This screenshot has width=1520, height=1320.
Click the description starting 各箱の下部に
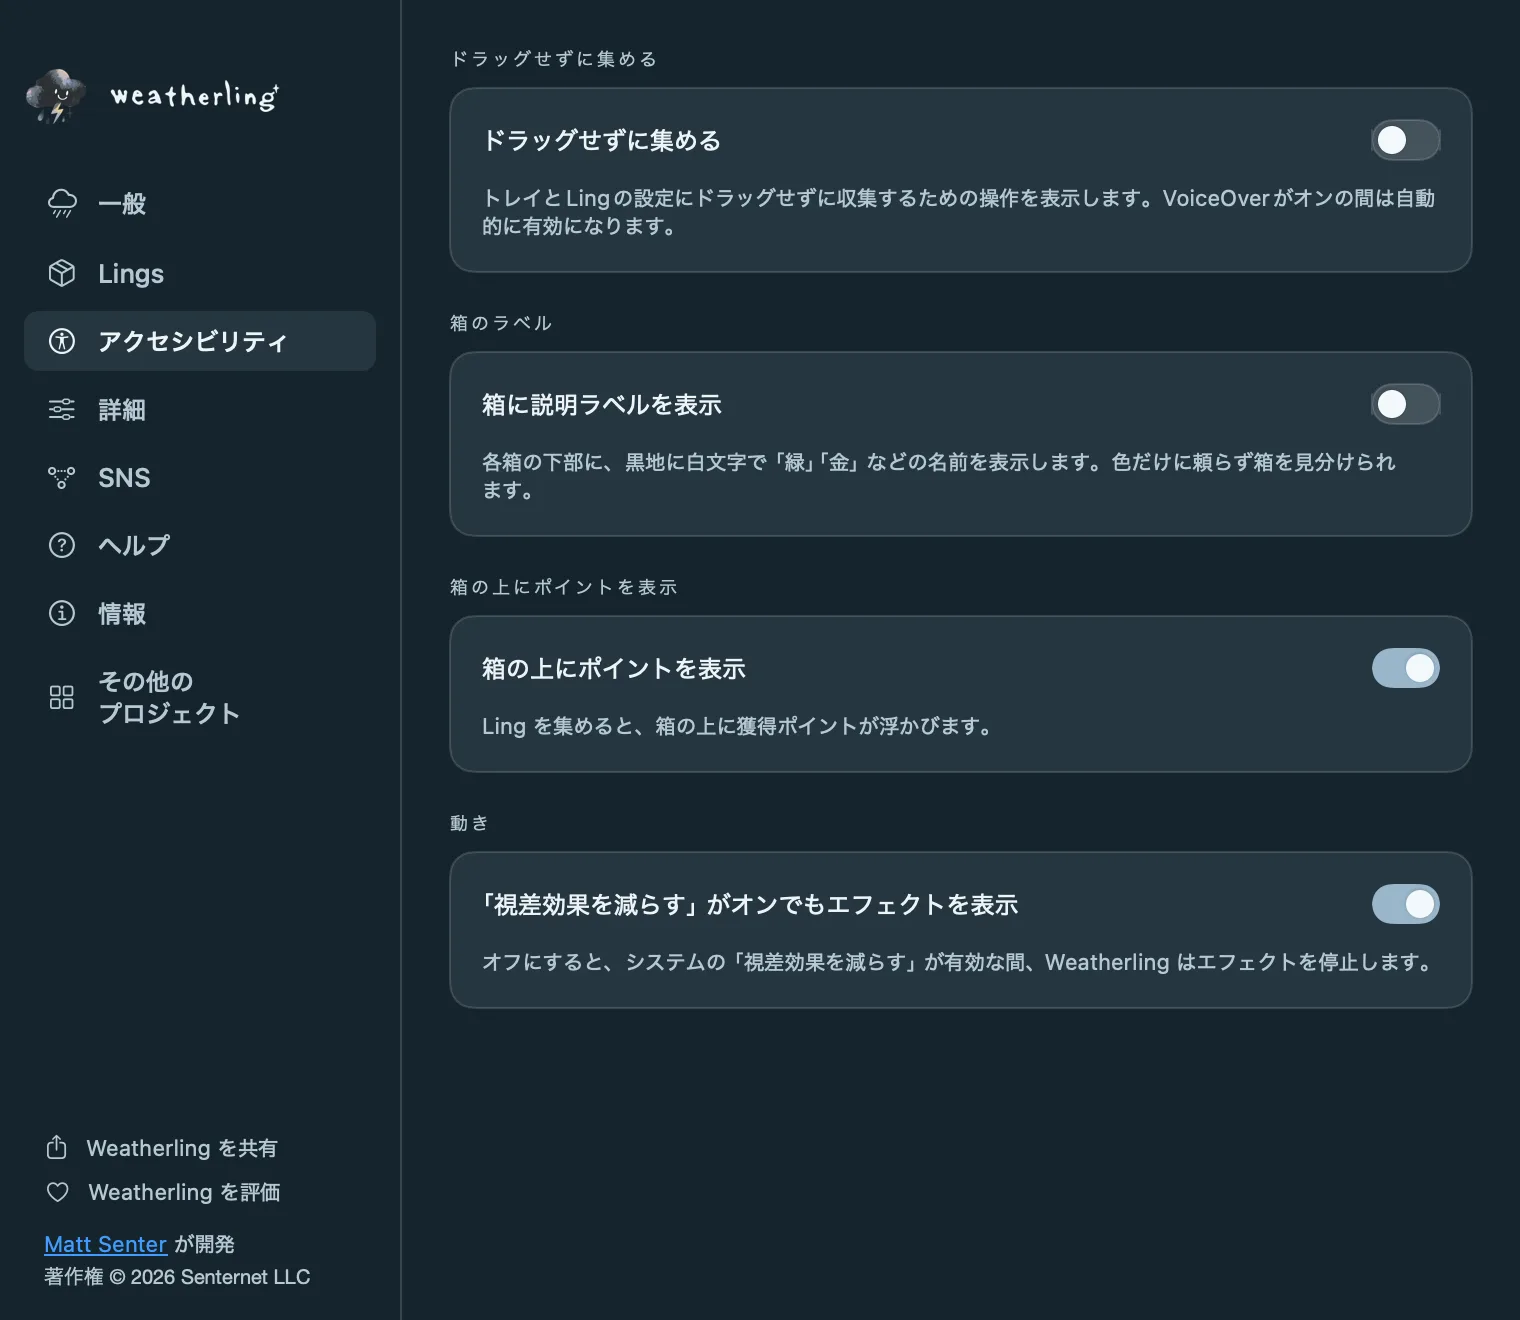(x=939, y=476)
